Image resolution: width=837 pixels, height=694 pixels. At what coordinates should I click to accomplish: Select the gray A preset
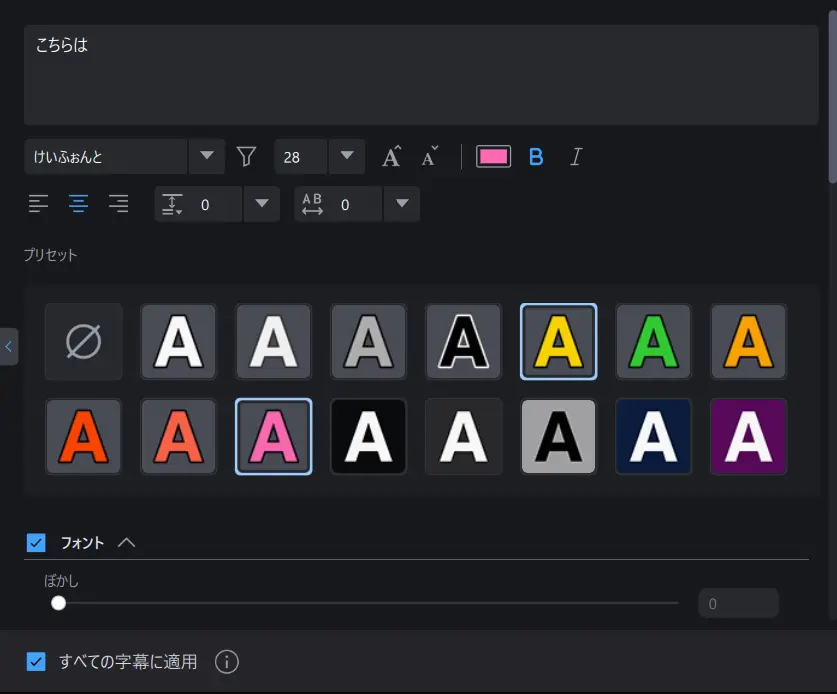(368, 342)
